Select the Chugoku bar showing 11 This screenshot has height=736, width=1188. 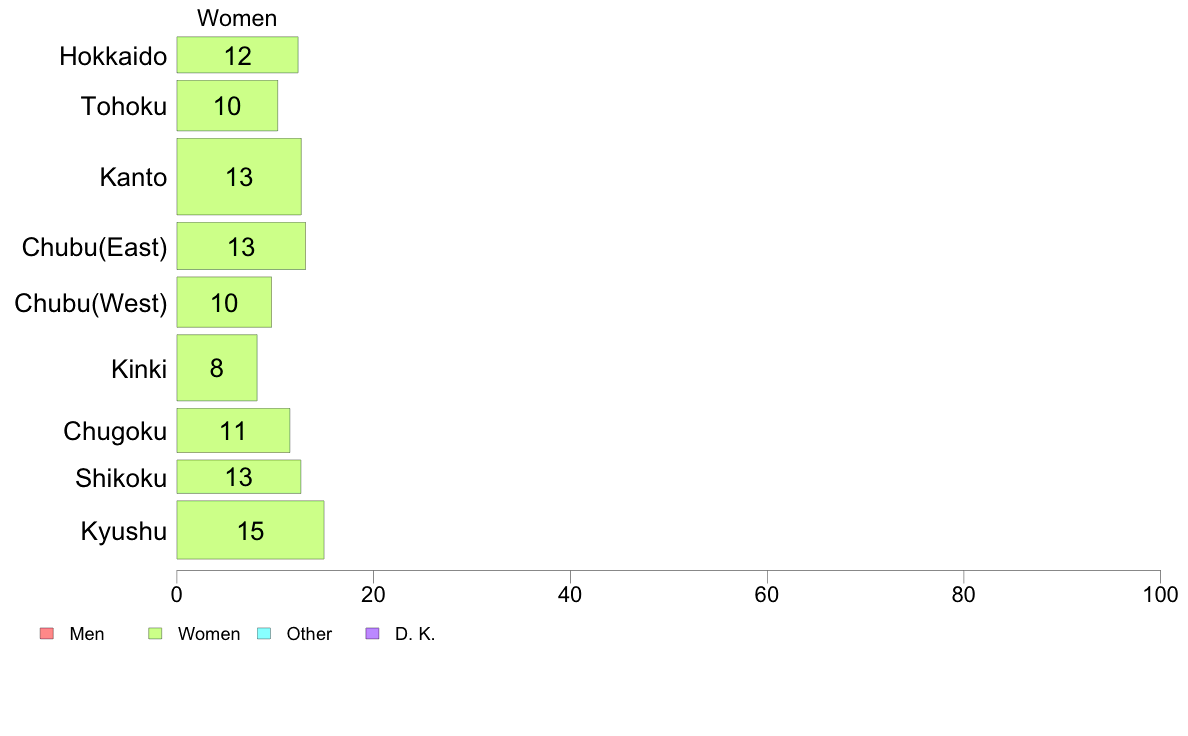233,431
